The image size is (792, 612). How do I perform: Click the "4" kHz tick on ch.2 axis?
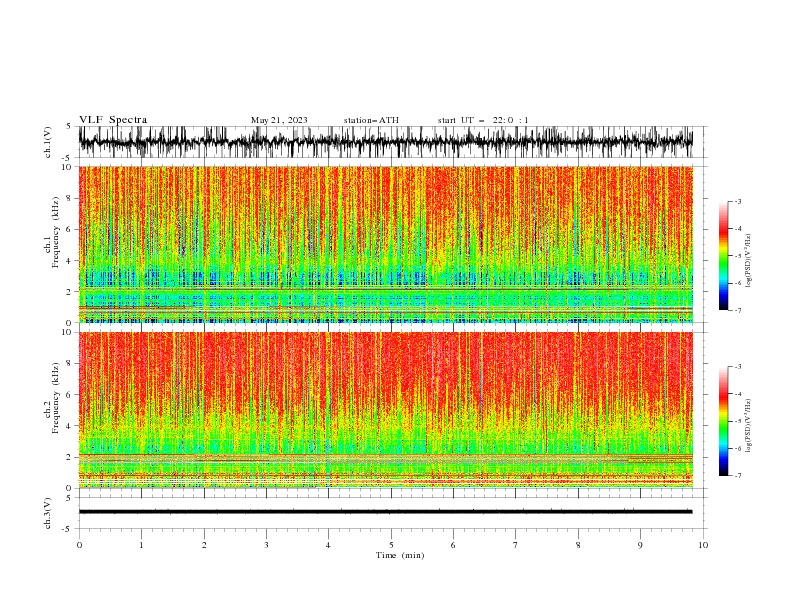[69, 426]
